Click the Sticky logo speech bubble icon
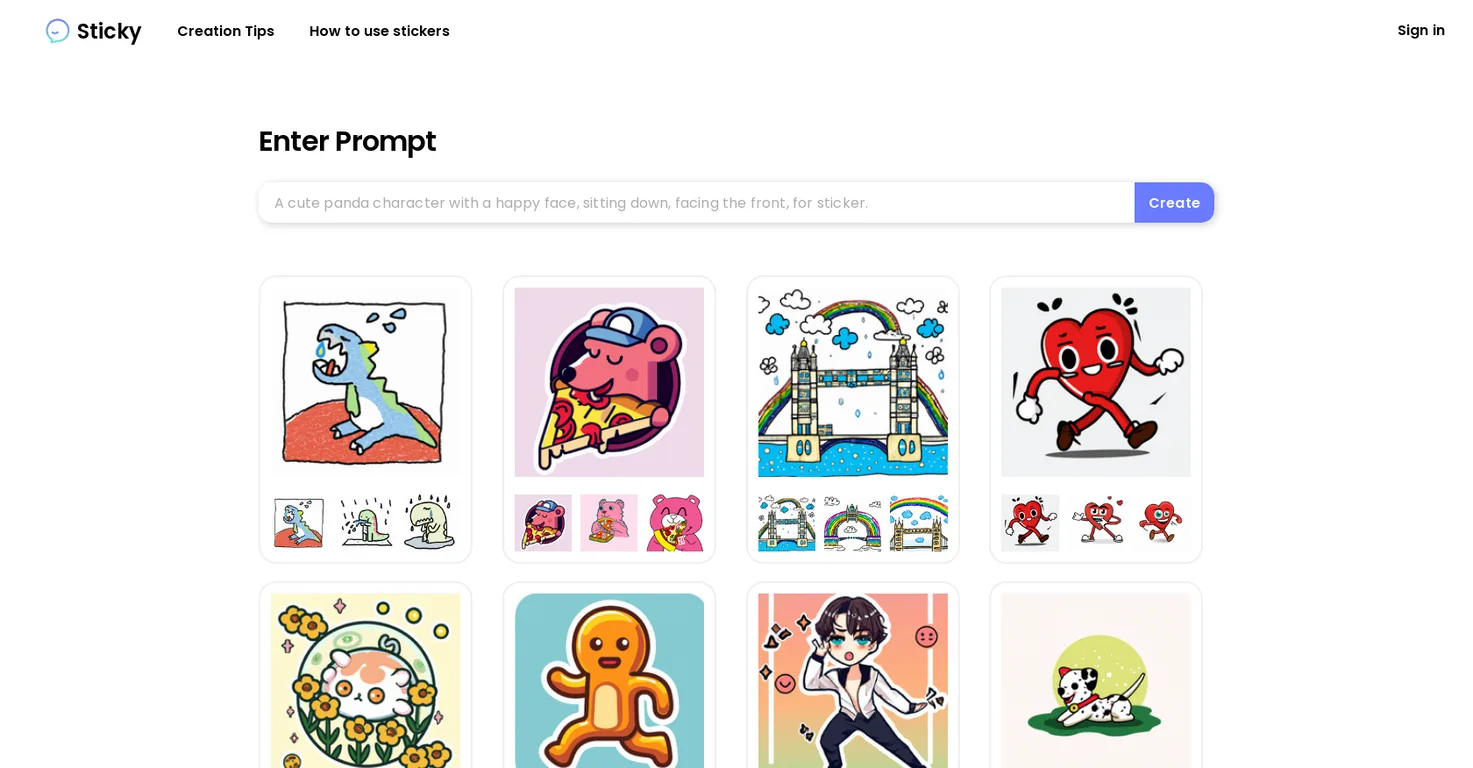The image size is (1473, 768). coord(58,31)
